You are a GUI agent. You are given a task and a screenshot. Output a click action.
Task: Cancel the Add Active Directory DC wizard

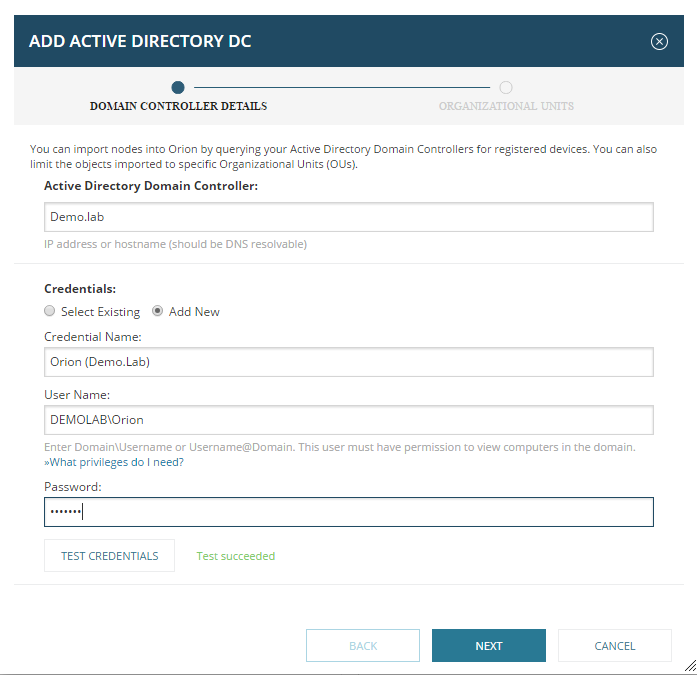pos(615,646)
